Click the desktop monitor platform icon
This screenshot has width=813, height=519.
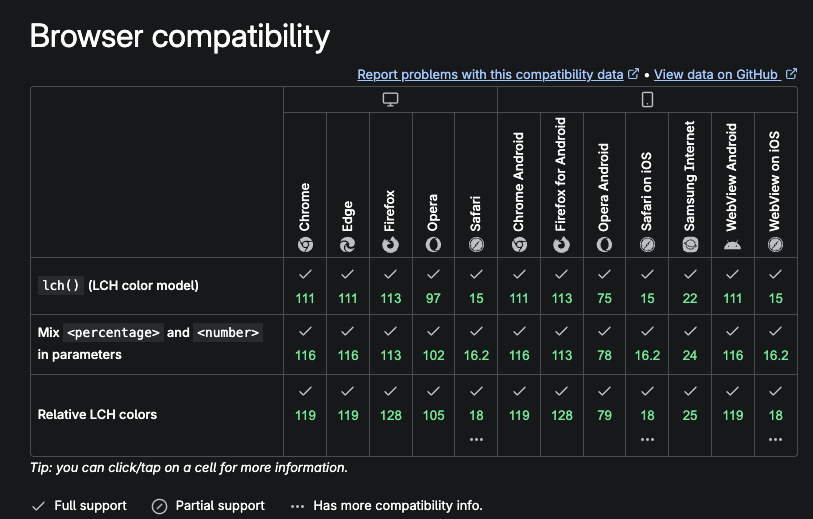click(390, 99)
